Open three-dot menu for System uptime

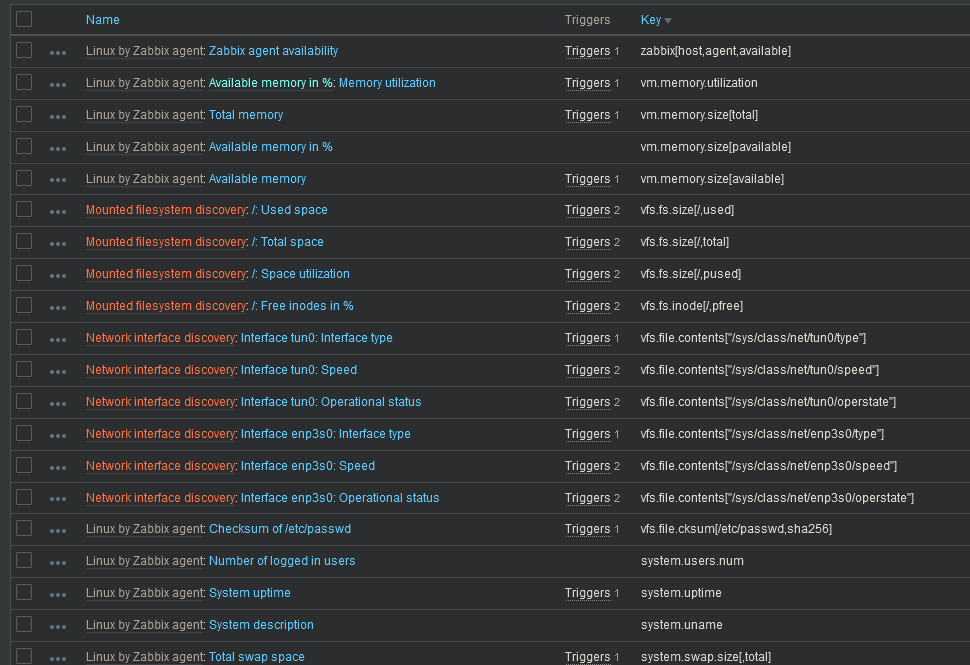(x=58, y=594)
